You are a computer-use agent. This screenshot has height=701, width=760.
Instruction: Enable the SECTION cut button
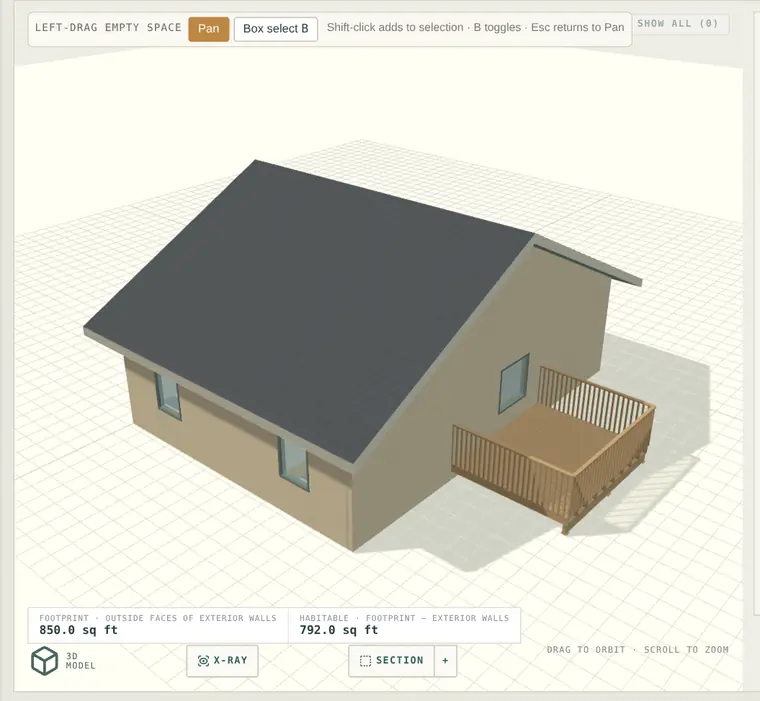click(x=392, y=660)
